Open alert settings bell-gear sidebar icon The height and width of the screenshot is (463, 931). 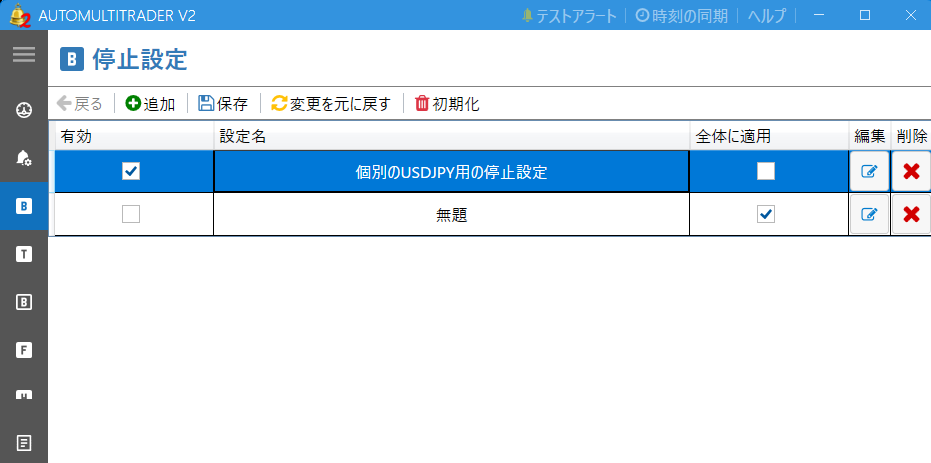24,158
